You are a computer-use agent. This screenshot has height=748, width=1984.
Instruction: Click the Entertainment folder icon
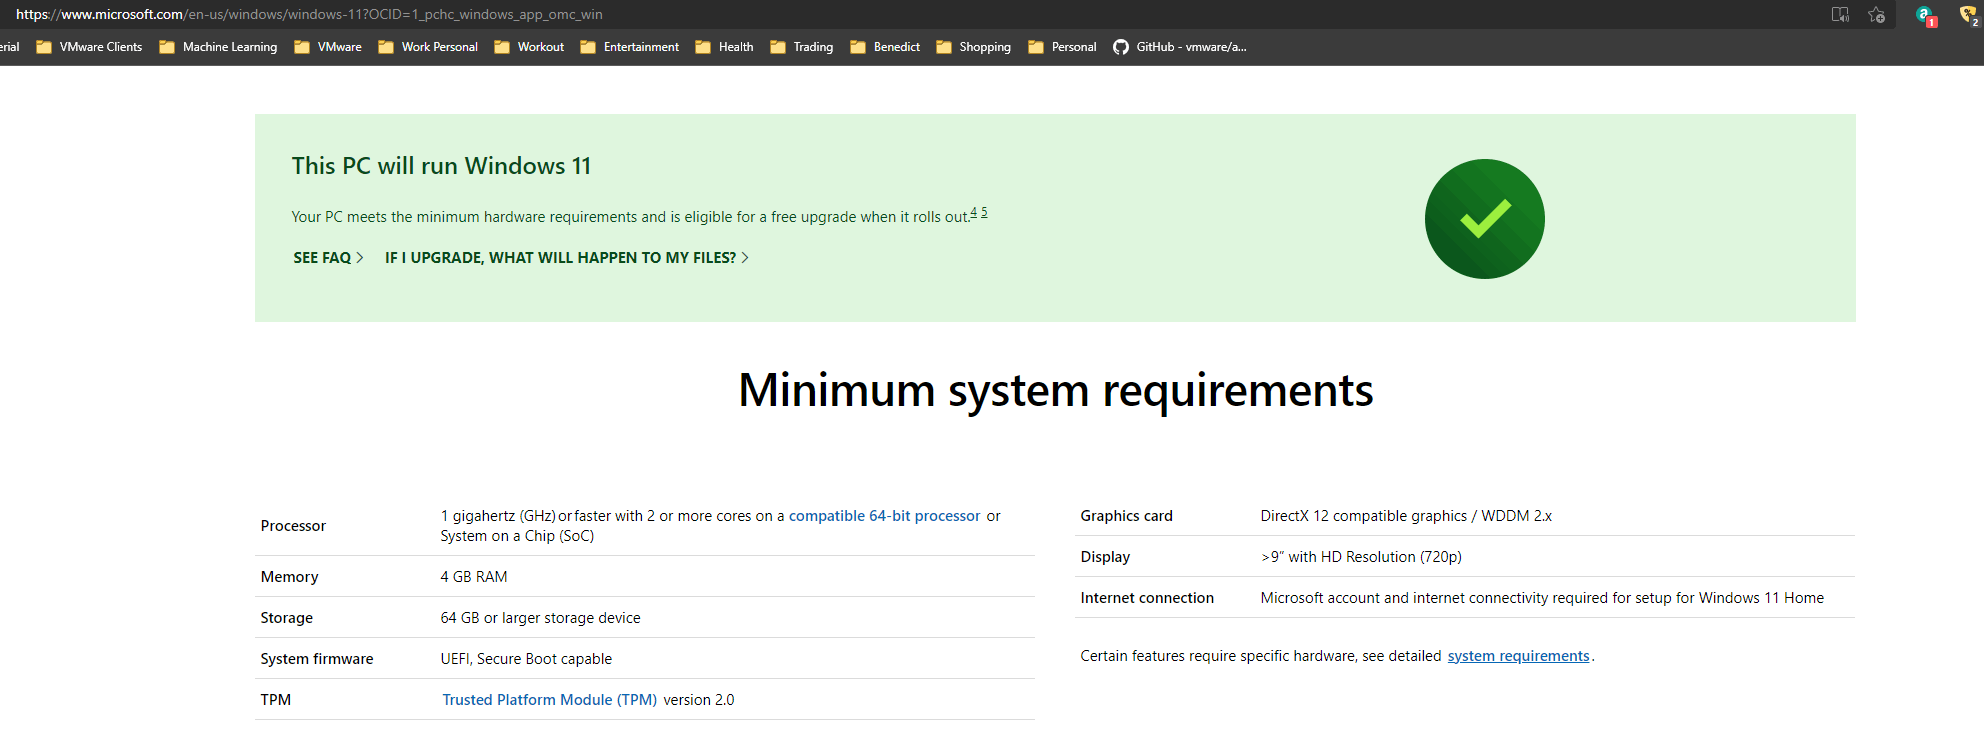click(588, 47)
